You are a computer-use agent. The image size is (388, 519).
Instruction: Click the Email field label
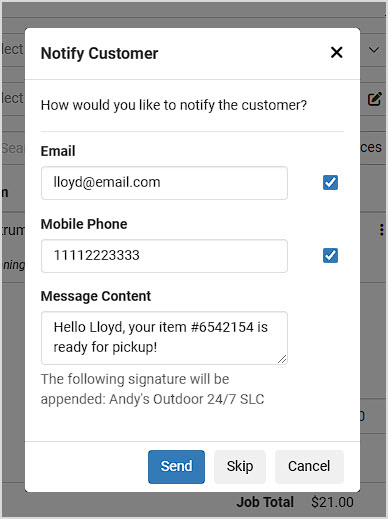[x=58, y=151]
